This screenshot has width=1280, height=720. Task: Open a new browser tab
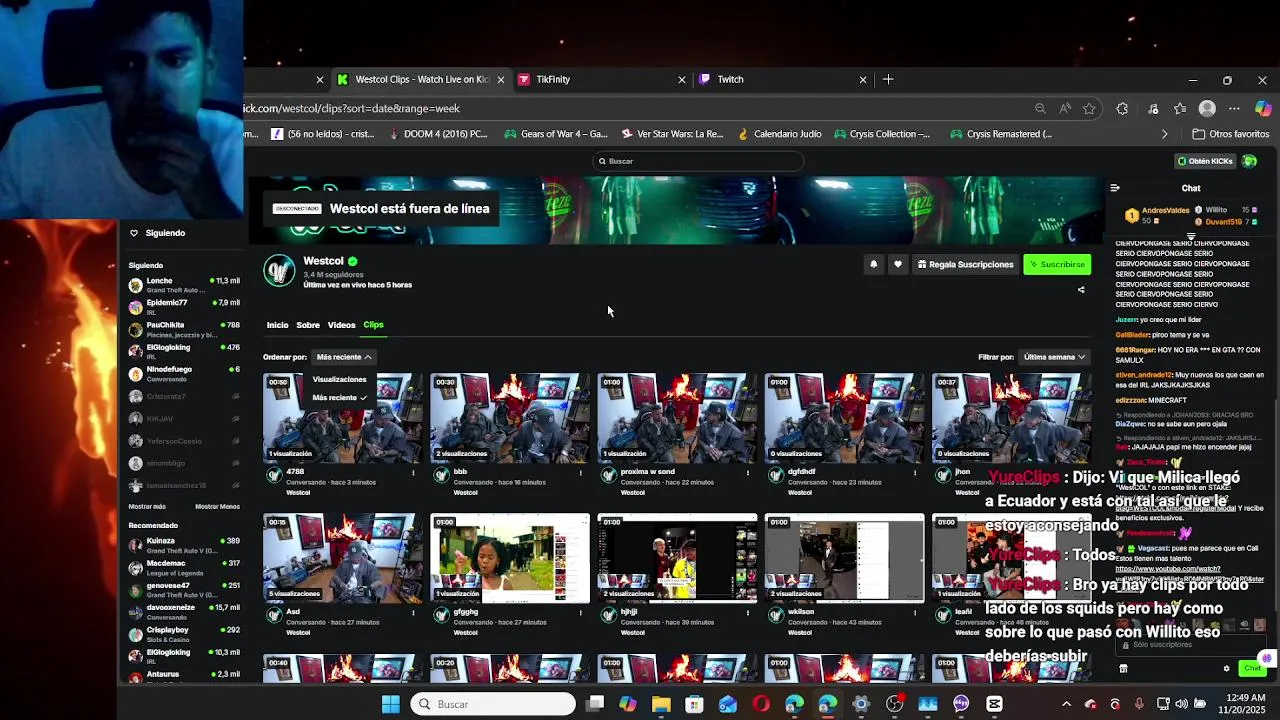(888, 79)
